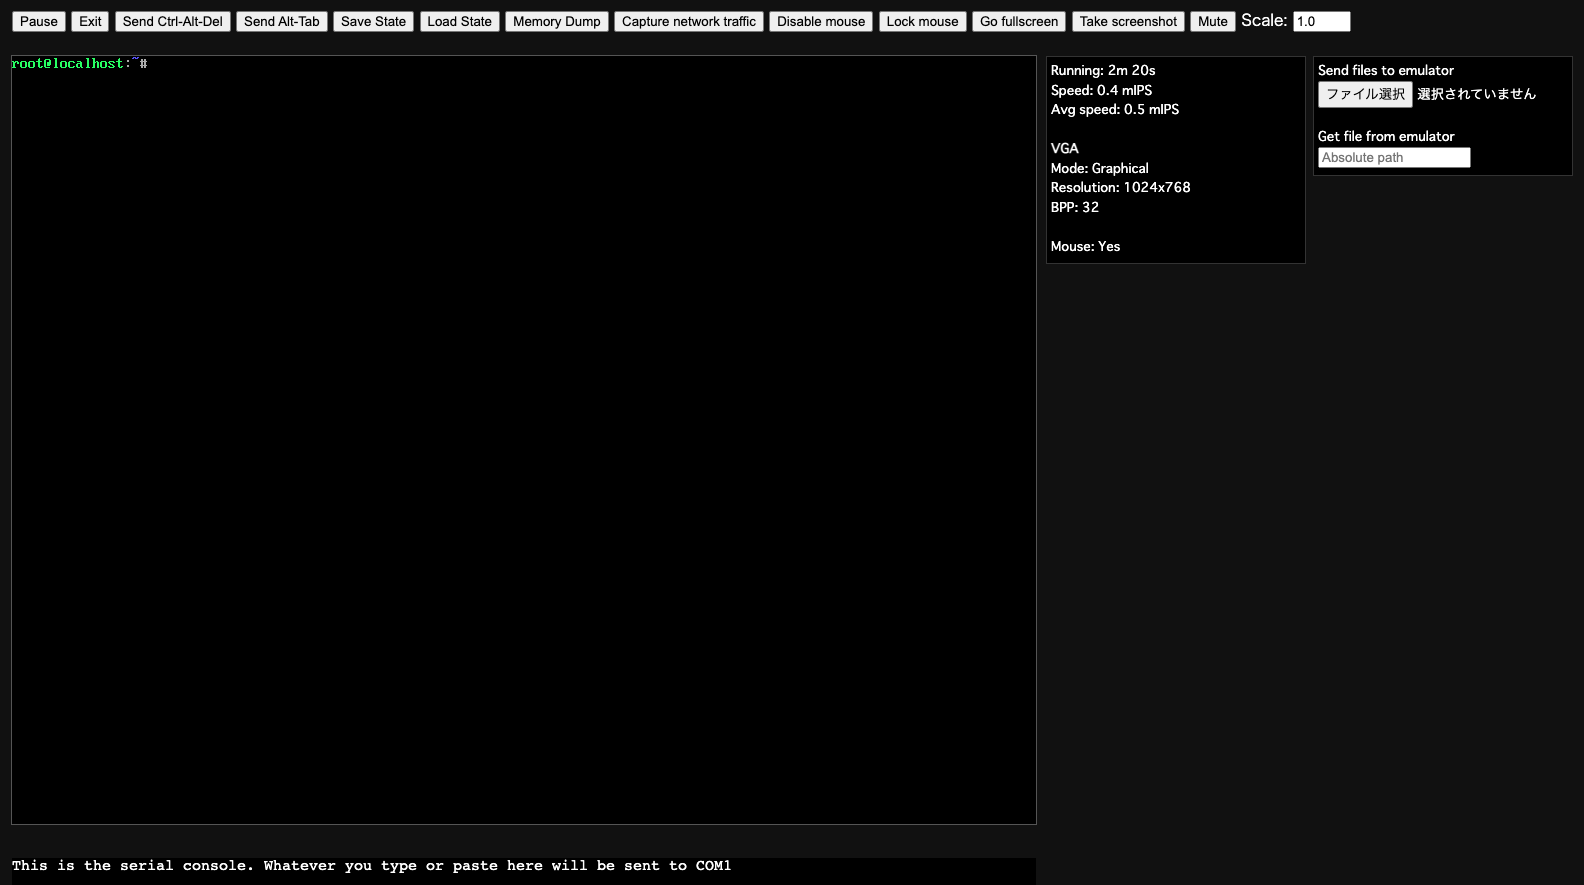Save the emulator state
The height and width of the screenshot is (885, 1584).
tap(373, 21)
